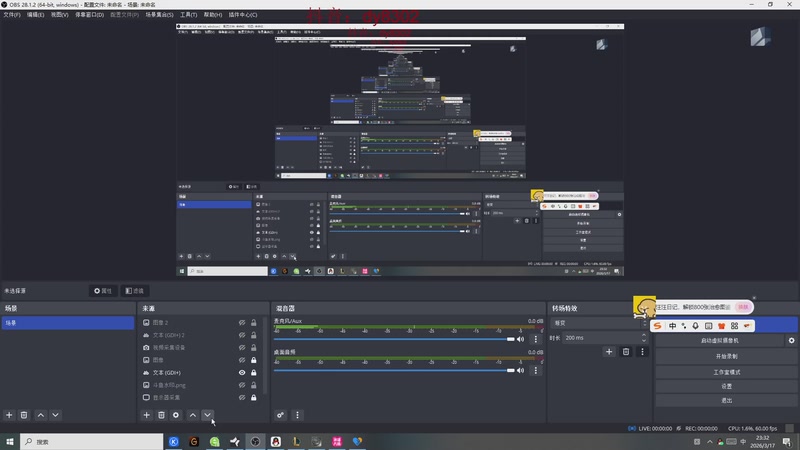Viewport: 800px width, 450px height.
Task: Click the 滤镜 filters button
Action: [135, 291]
